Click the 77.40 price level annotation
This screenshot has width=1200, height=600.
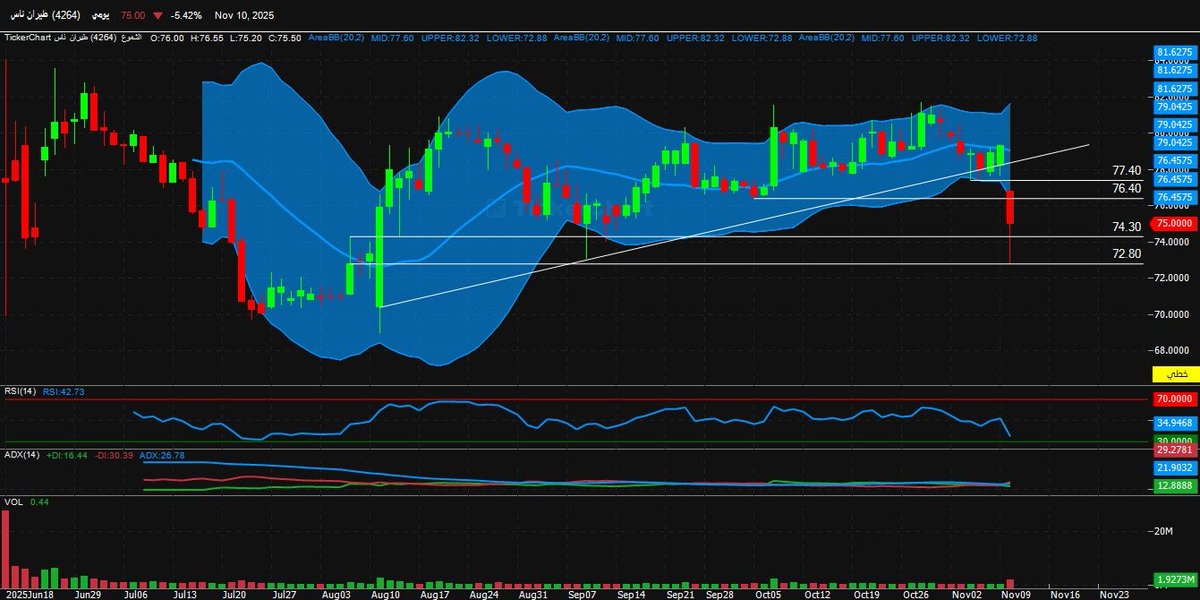tap(1126, 171)
